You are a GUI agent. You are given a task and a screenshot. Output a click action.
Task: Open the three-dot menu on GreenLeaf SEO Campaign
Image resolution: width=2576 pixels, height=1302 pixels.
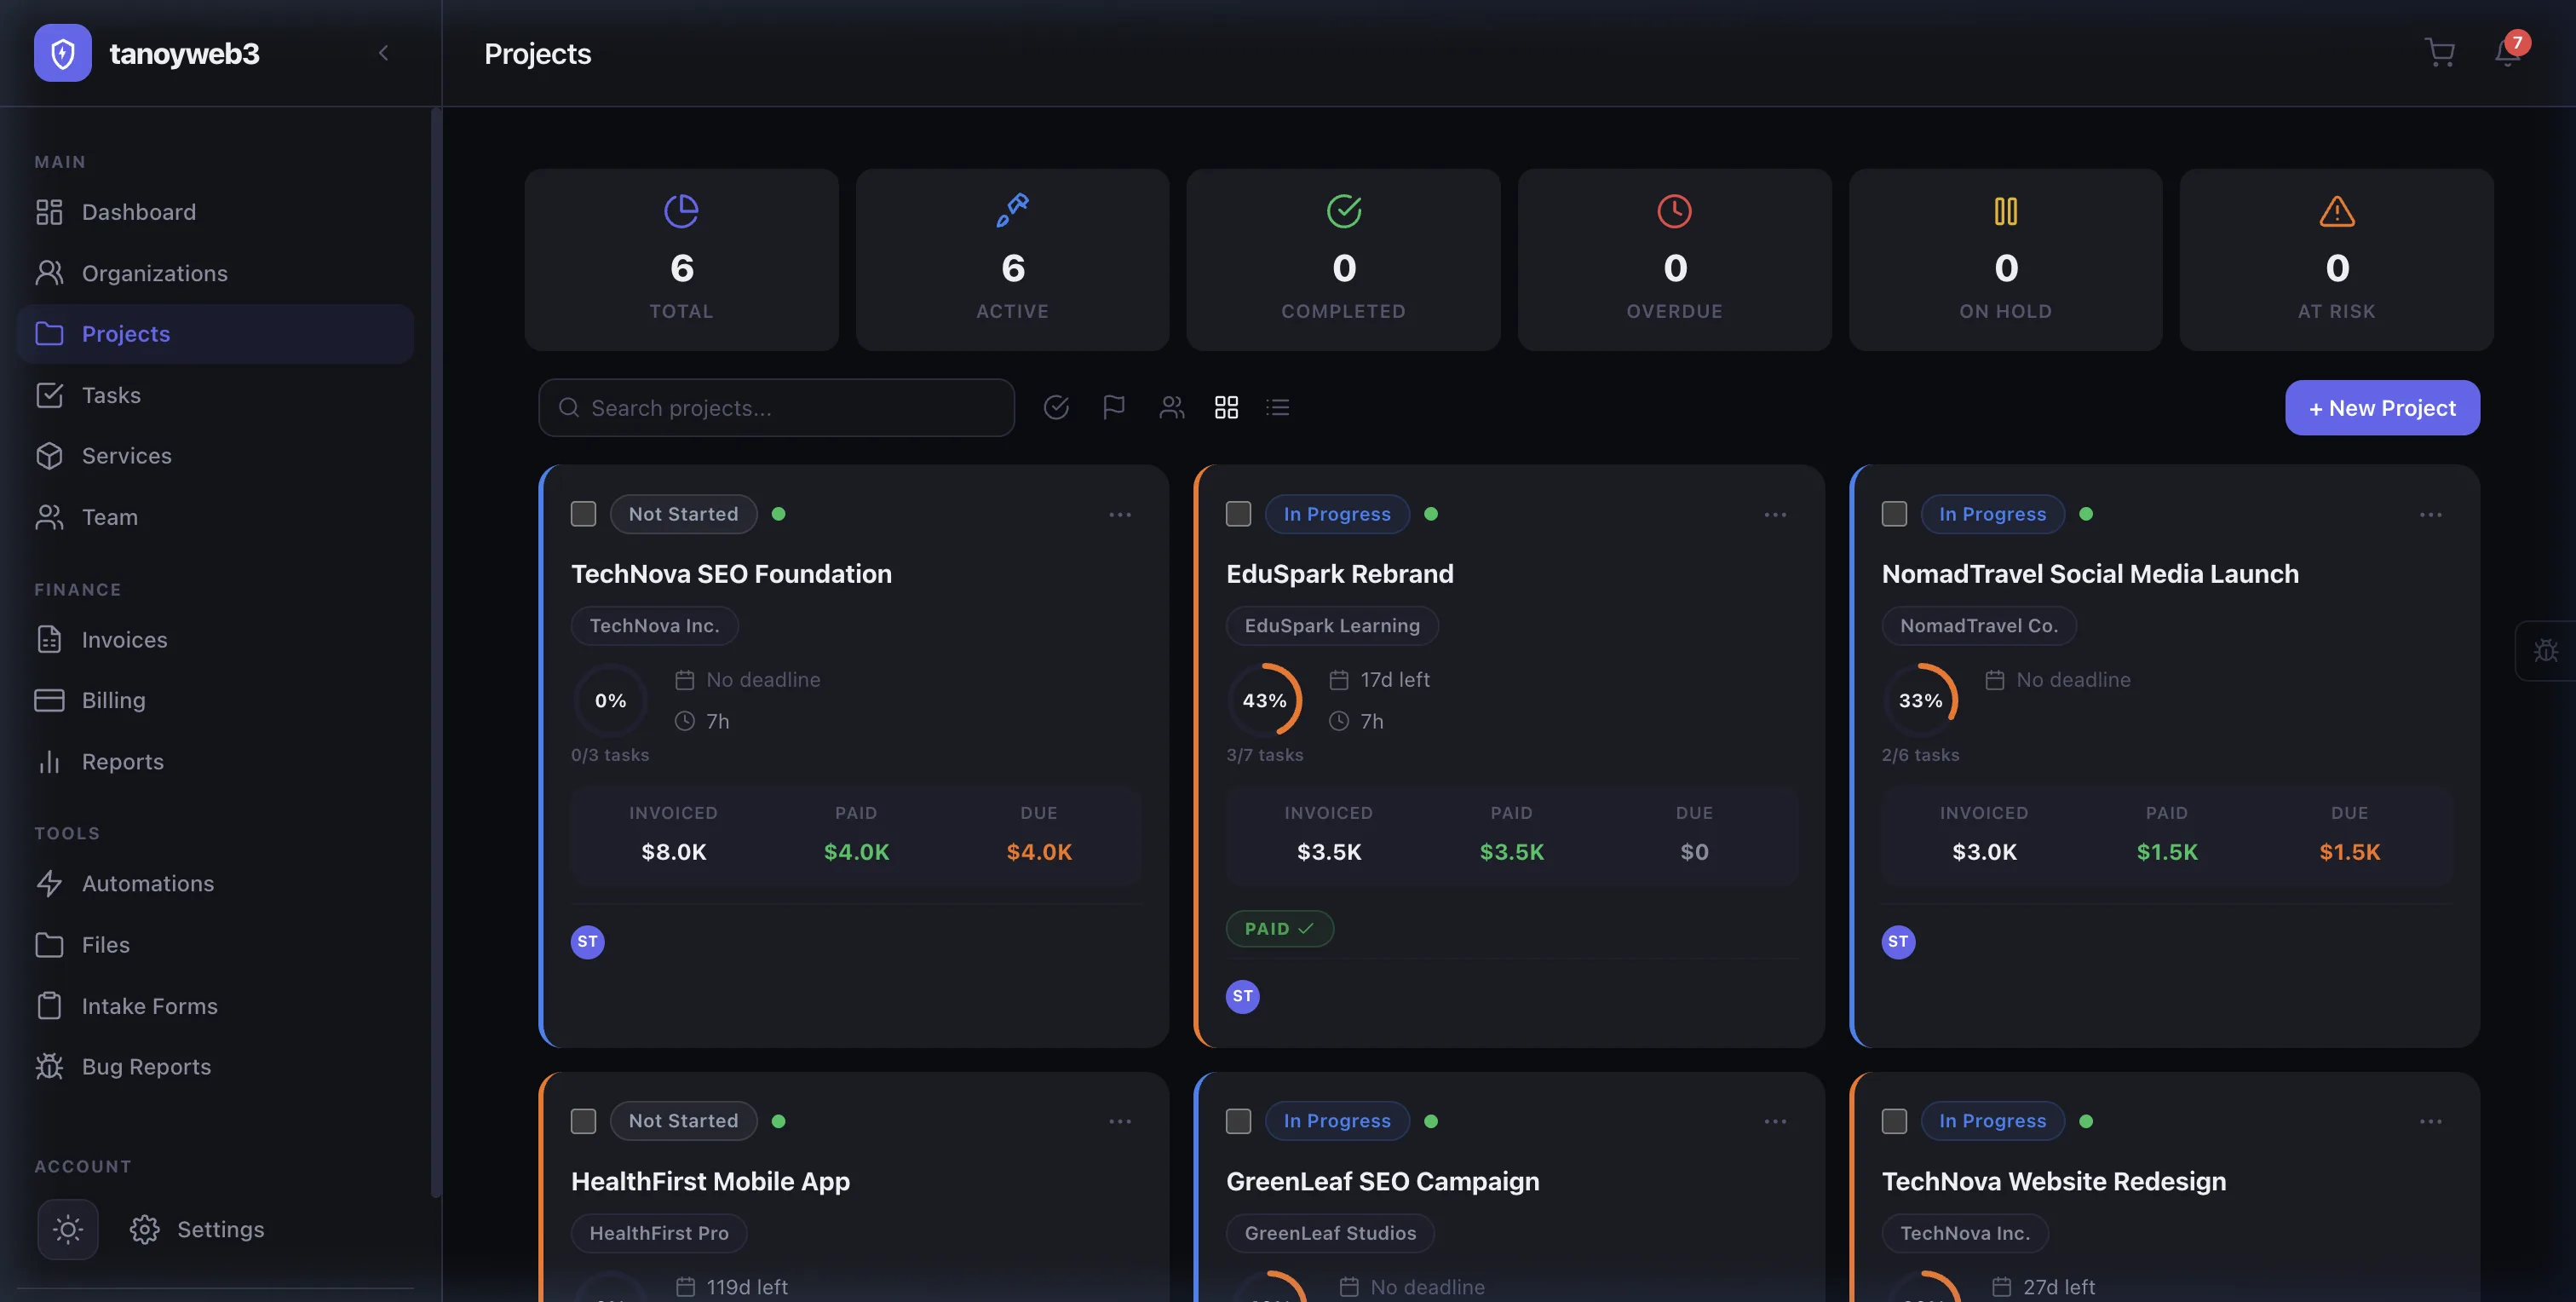click(1775, 1121)
